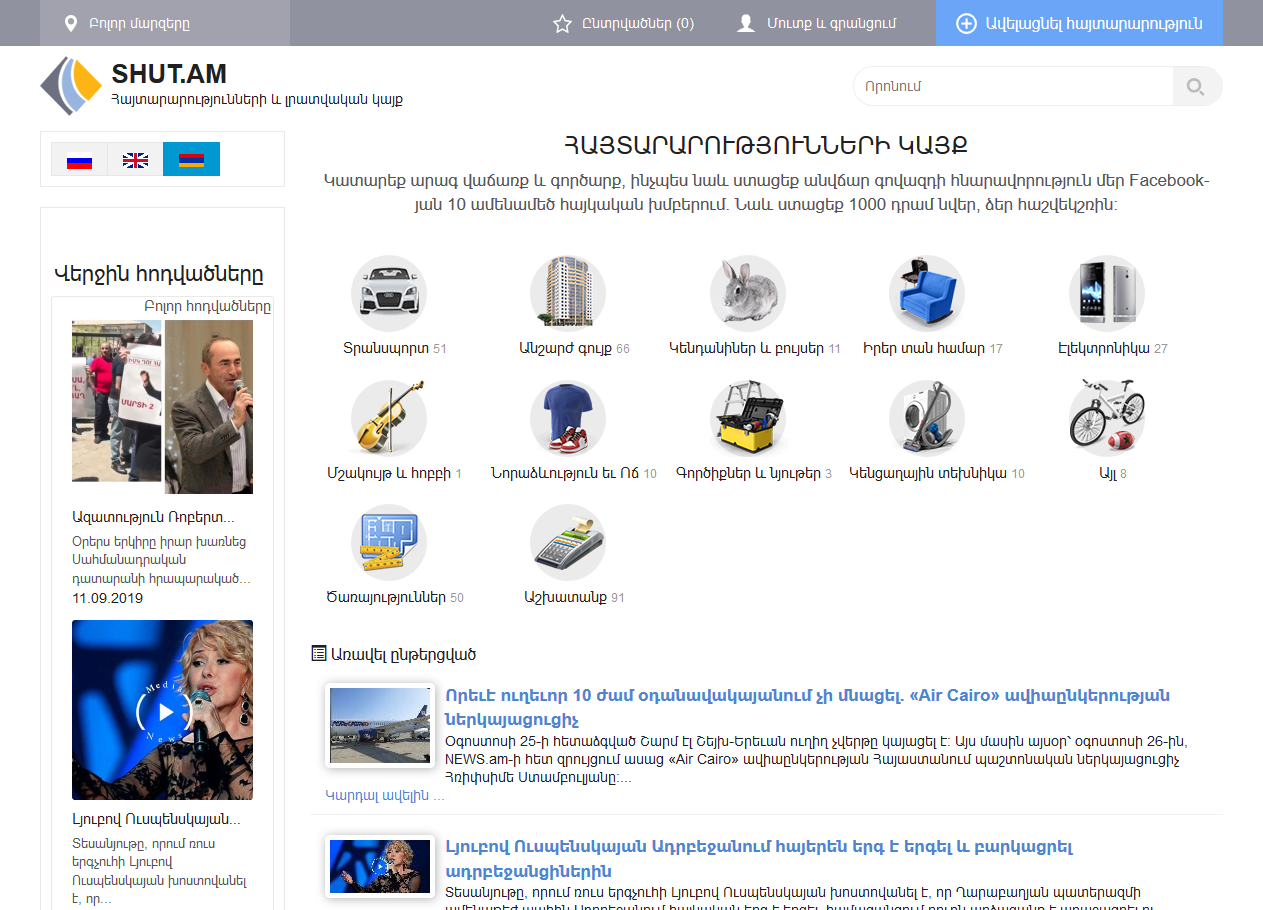Open Ընտրվածներ (0) favorites menu item
Image resolution: width=1263 pixels, height=910 pixels.
[624, 23]
